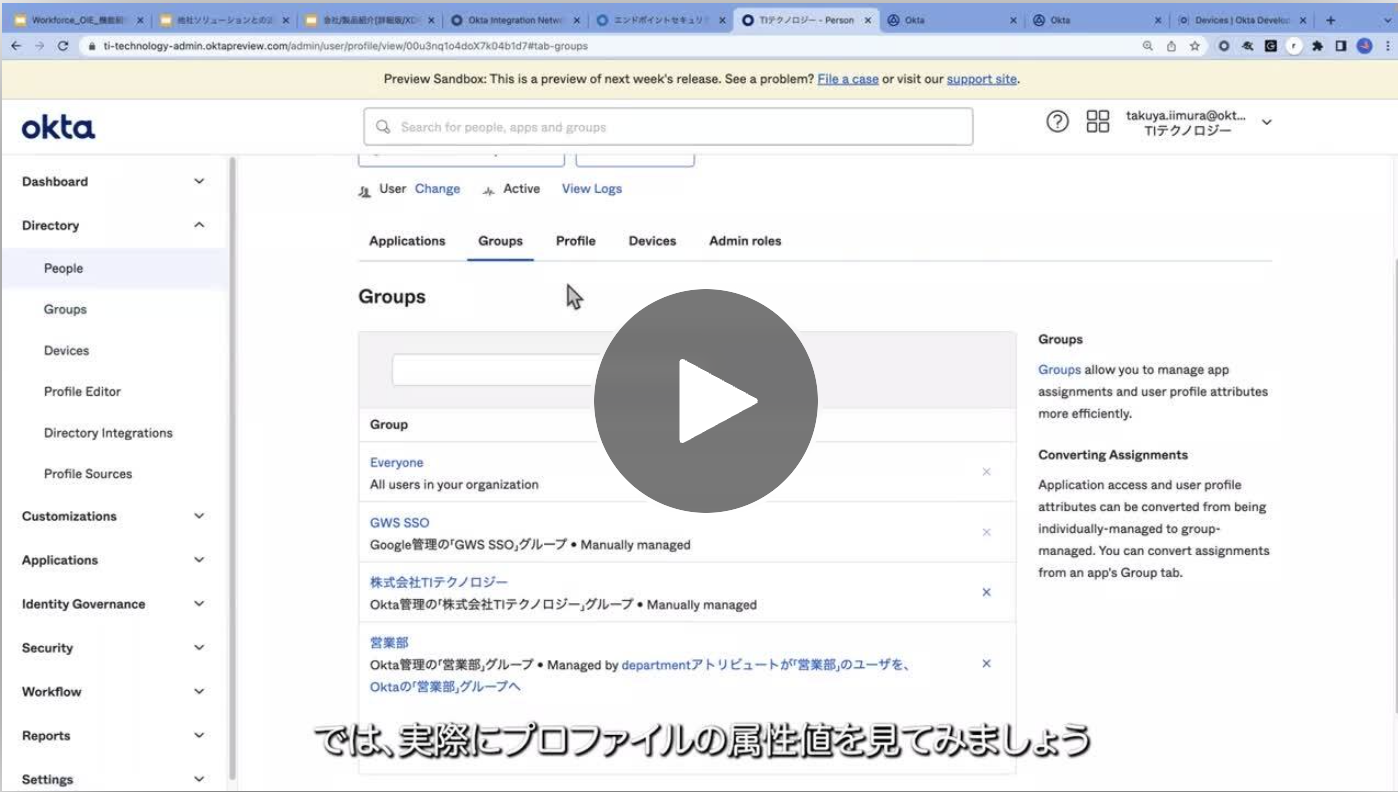Open the Admin roles tab
This screenshot has height=792, width=1398.
point(745,241)
